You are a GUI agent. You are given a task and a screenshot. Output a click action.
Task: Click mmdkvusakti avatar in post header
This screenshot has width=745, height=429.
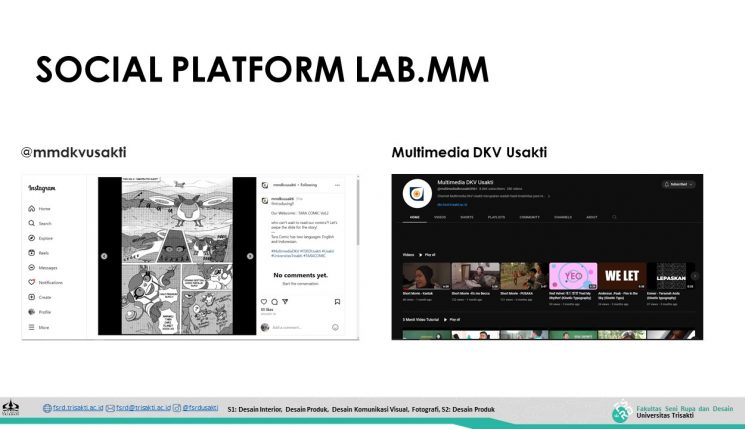coord(265,185)
